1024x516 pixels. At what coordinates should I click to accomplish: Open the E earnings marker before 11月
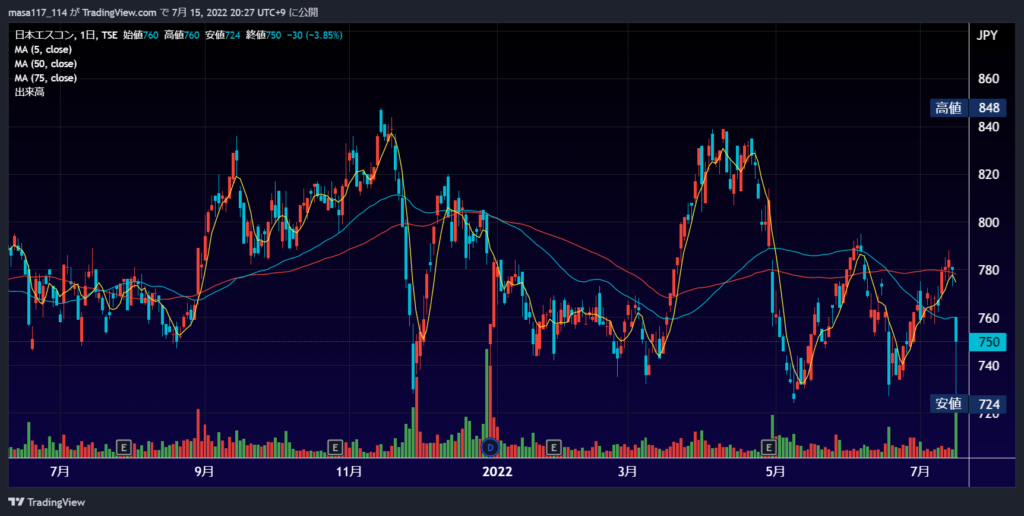coord(335,447)
